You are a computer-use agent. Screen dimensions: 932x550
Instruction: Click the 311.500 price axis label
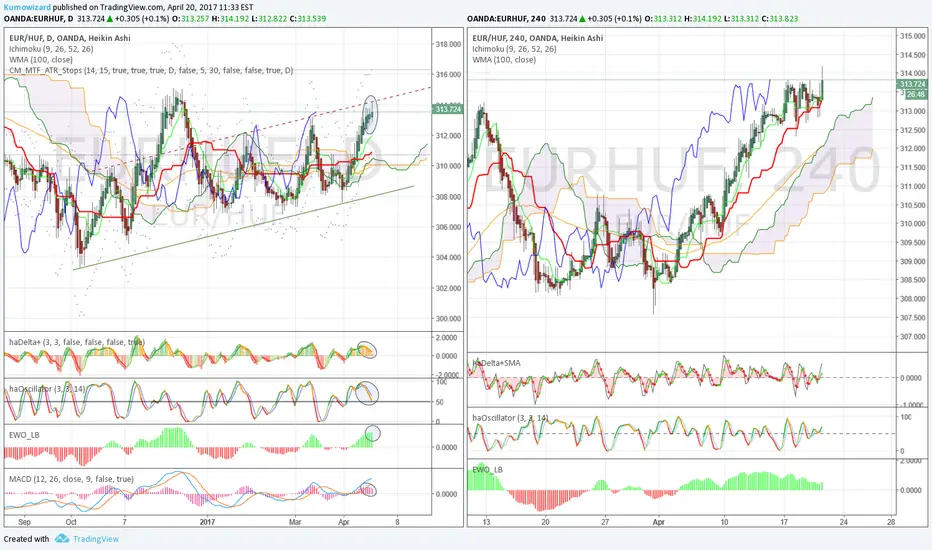pyautogui.click(x=912, y=168)
